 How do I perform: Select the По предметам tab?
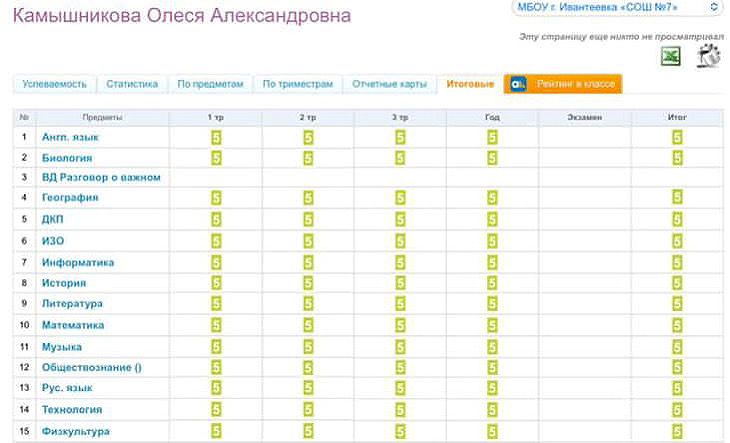(x=210, y=85)
